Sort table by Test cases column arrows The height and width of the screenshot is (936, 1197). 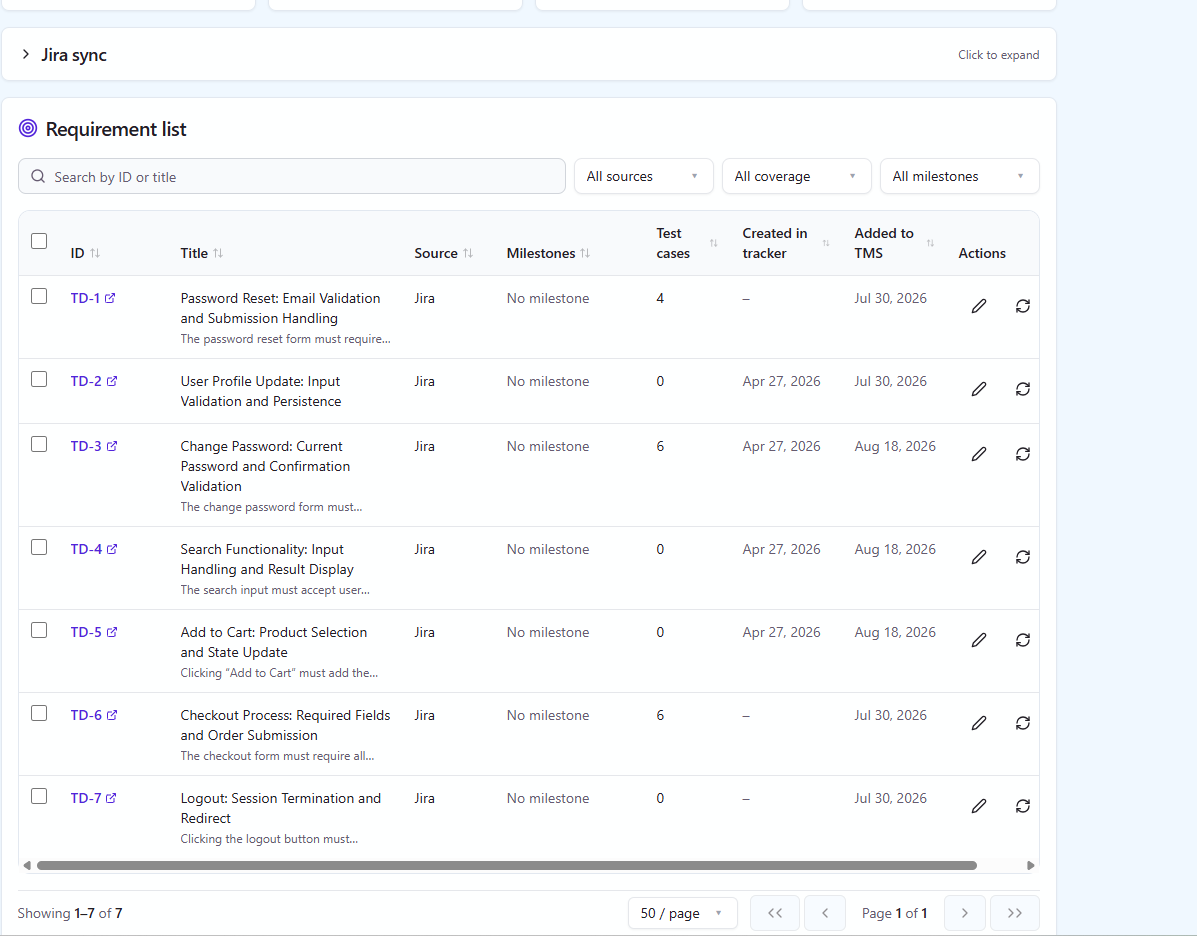coord(714,243)
